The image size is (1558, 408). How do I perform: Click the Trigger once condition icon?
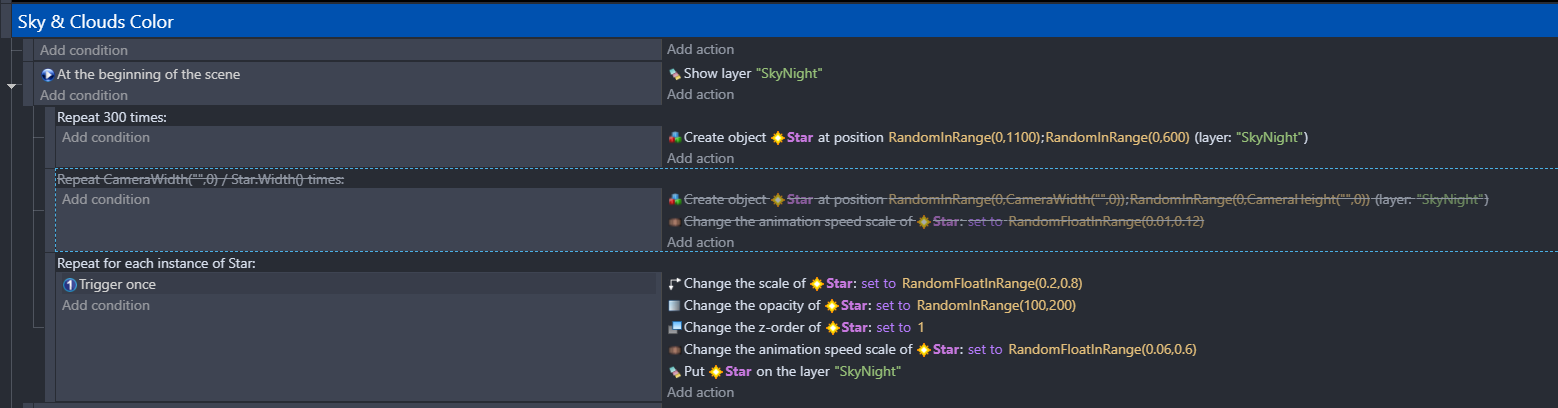point(69,285)
